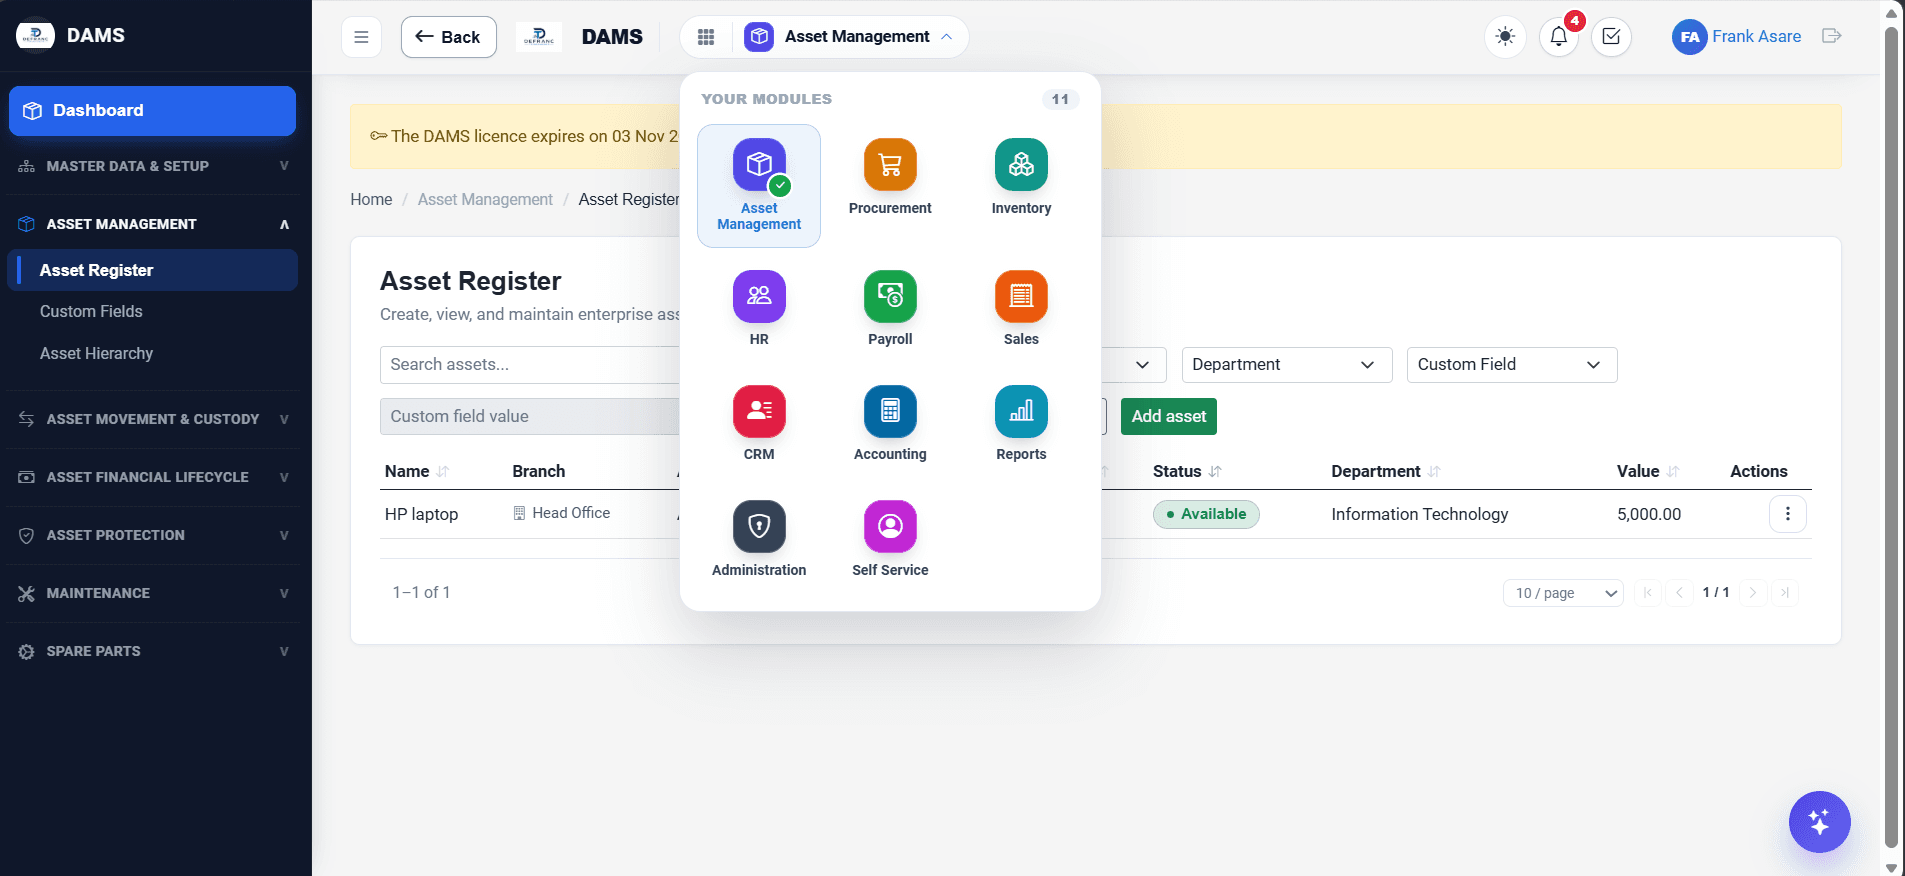Sort table by Status column

(1186, 471)
